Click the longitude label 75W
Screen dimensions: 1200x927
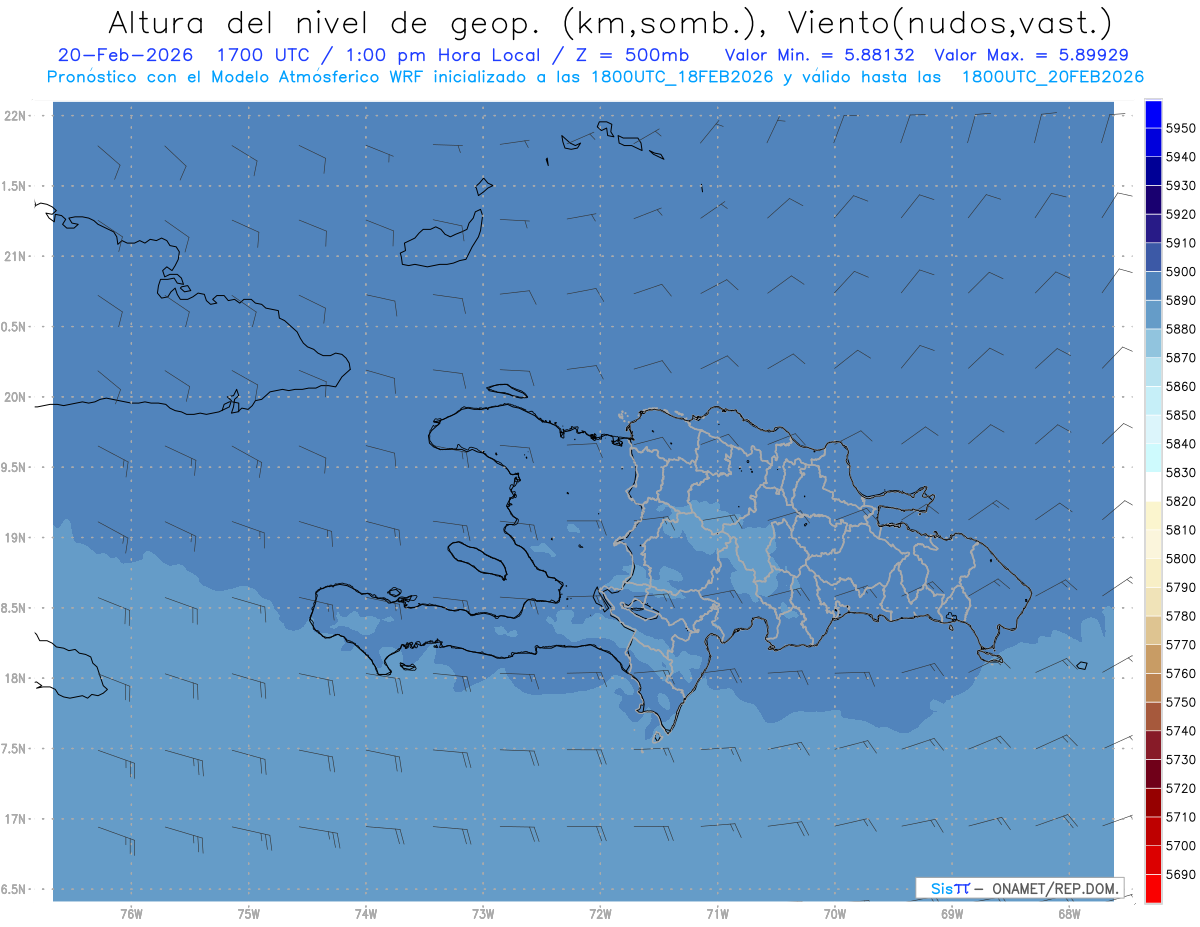pyautogui.click(x=249, y=914)
